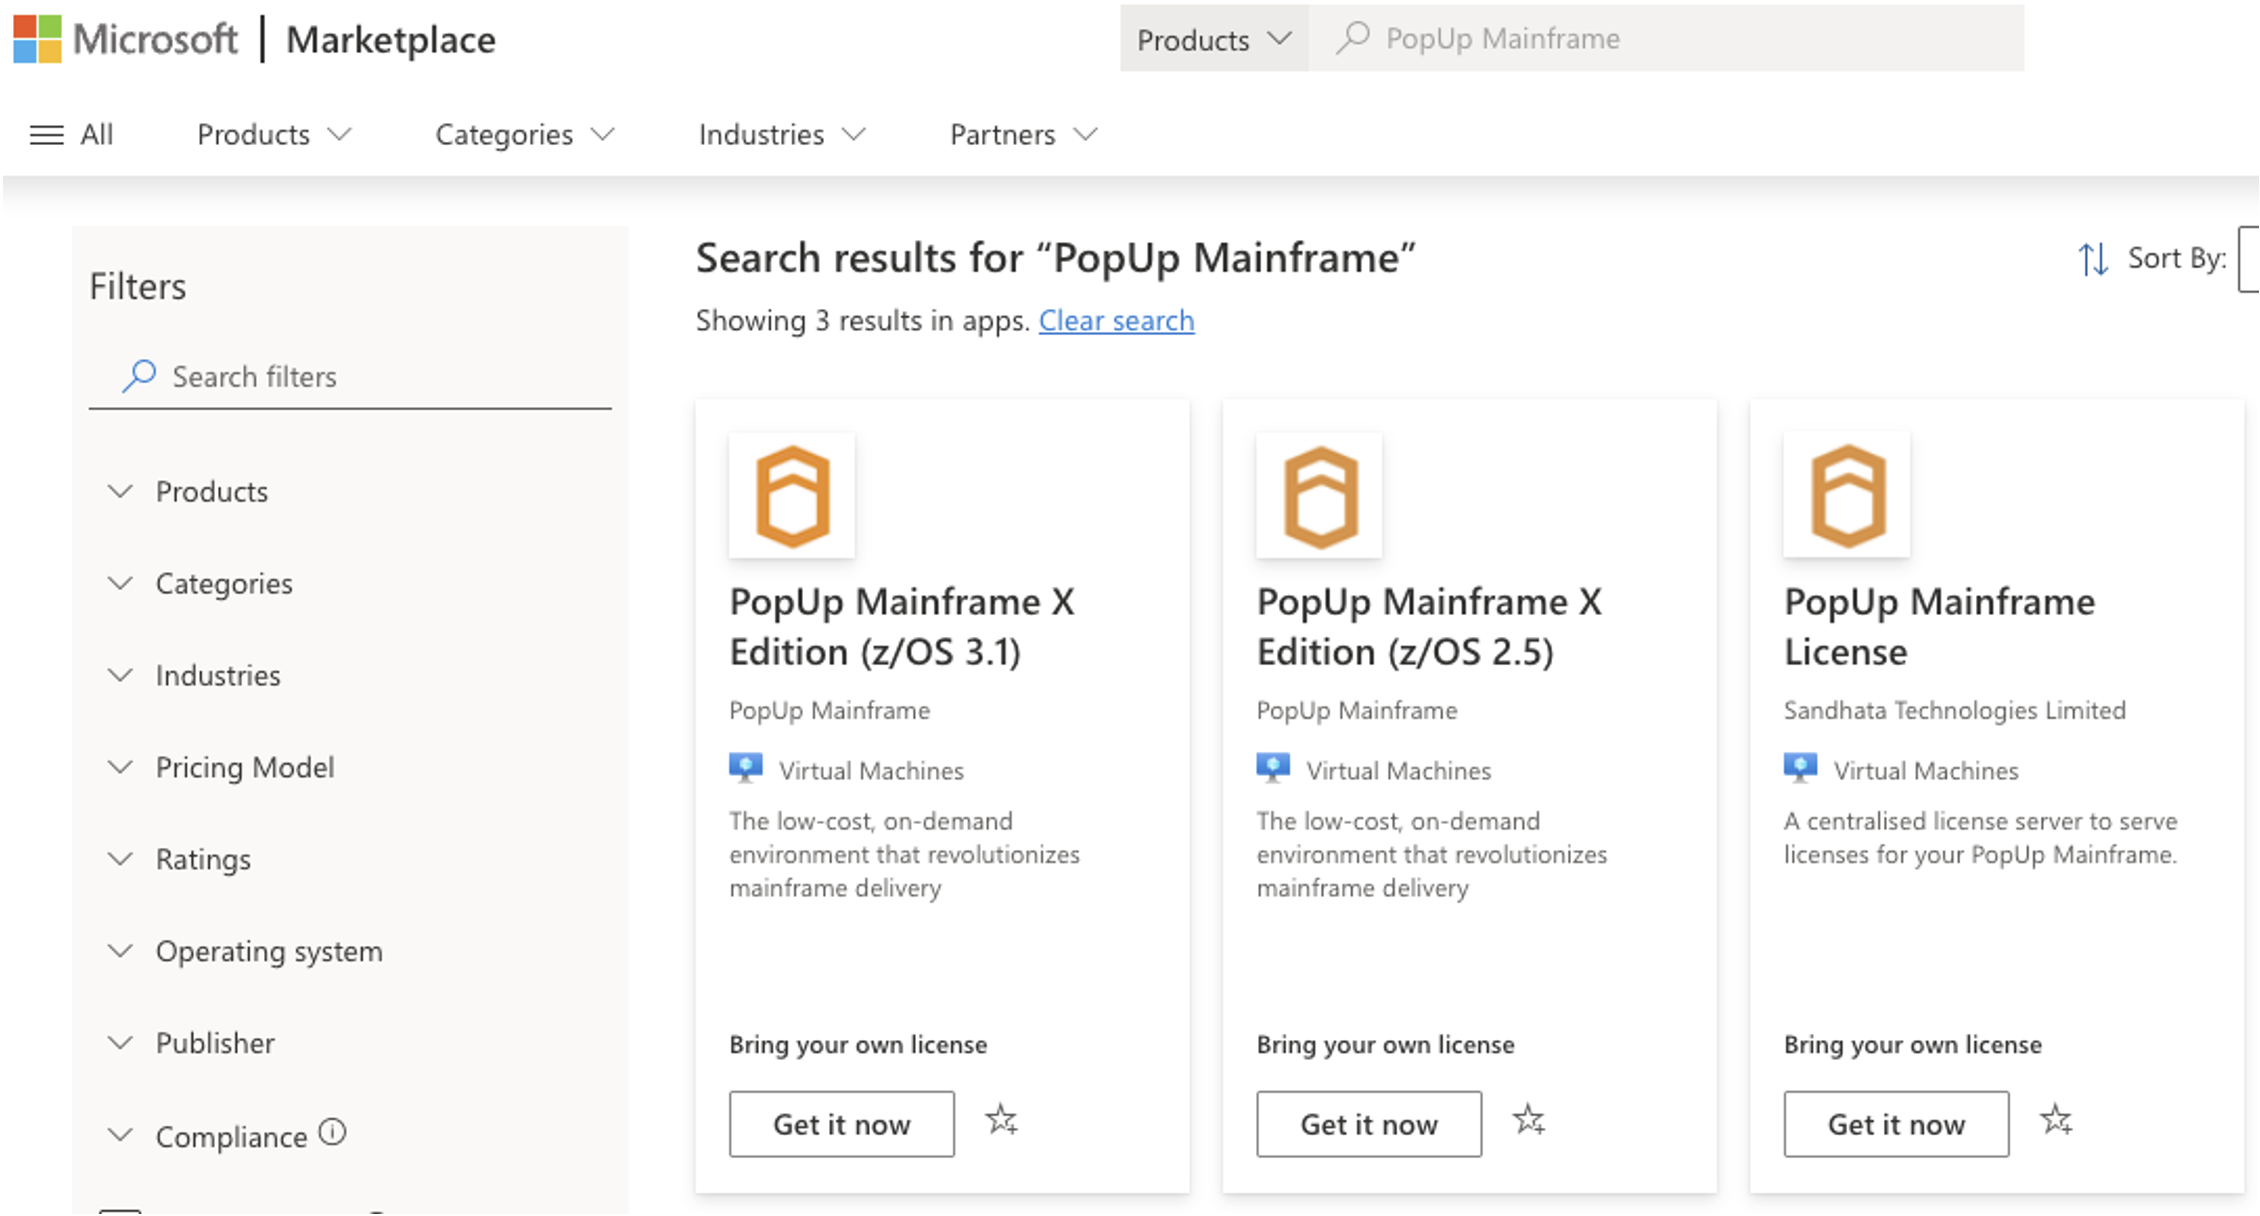Open the Industries menu
This screenshot has height=1216, width=2260.
(x=781, y=134)
